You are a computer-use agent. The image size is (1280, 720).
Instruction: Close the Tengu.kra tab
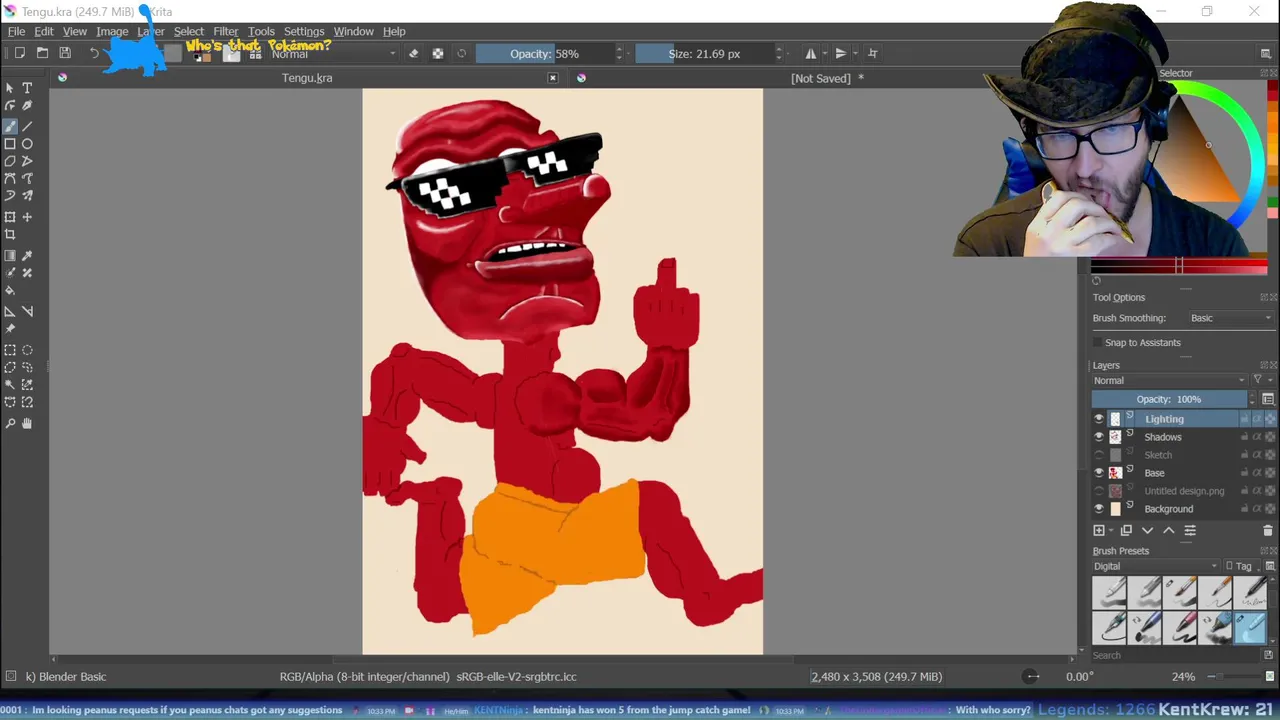(x=553, y=78)
